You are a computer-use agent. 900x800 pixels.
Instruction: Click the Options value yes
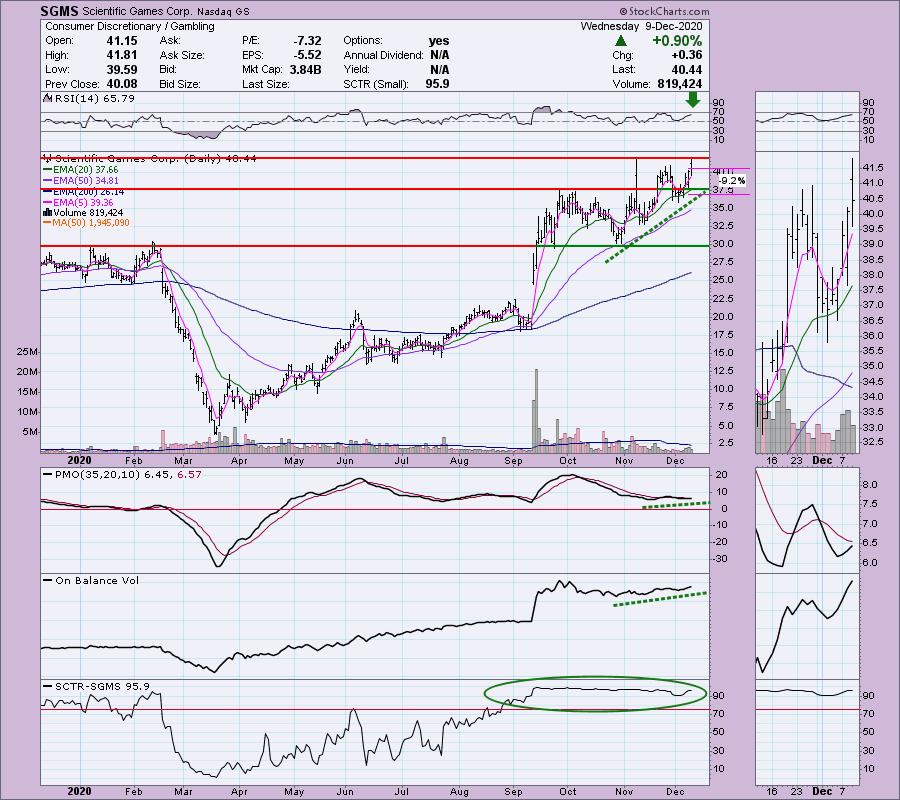(x=439, y=41)
